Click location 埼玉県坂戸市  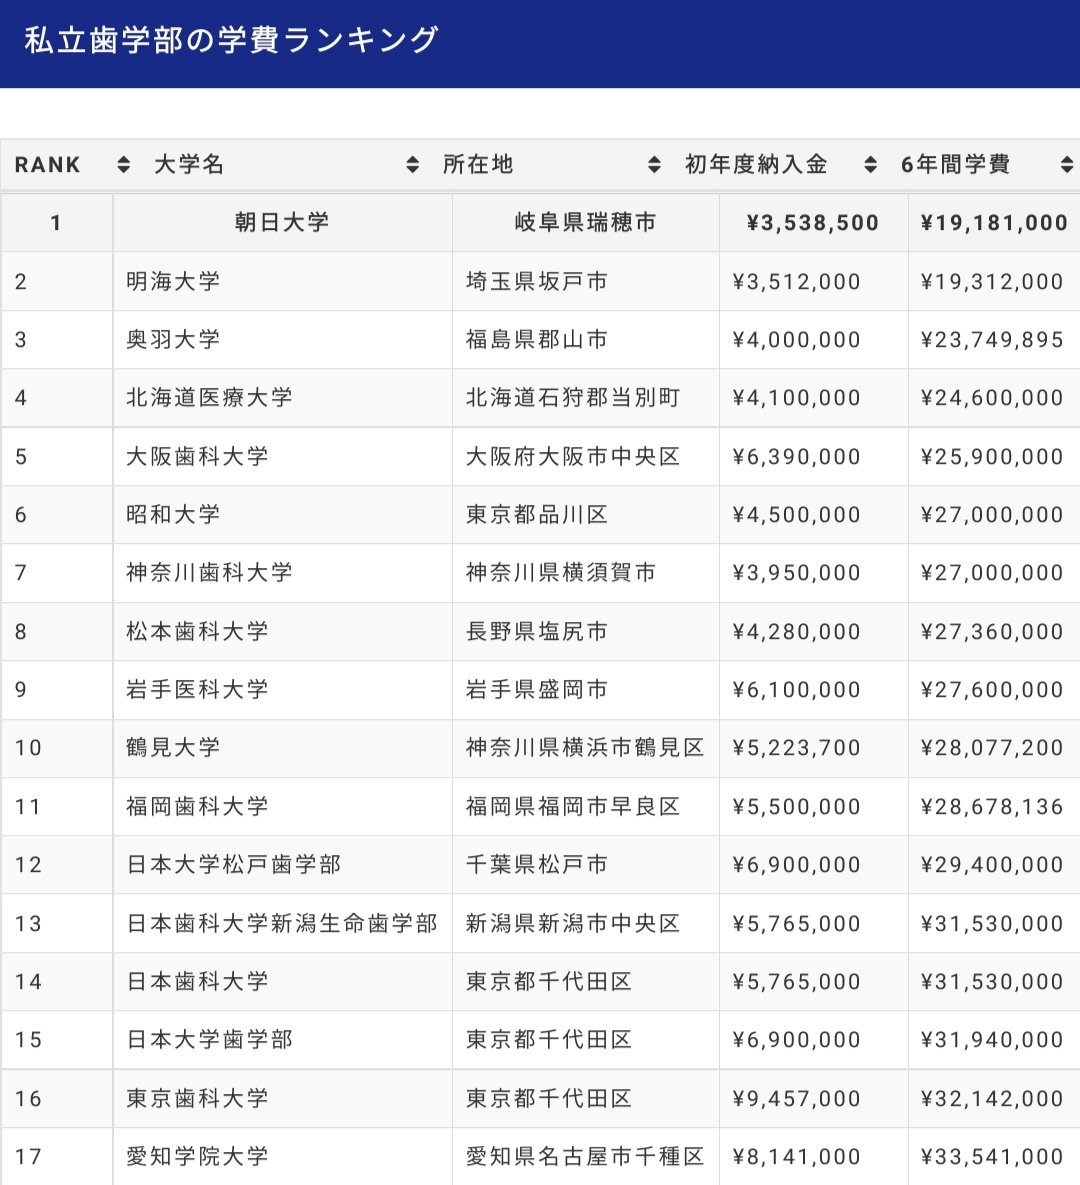pos(537,281)
